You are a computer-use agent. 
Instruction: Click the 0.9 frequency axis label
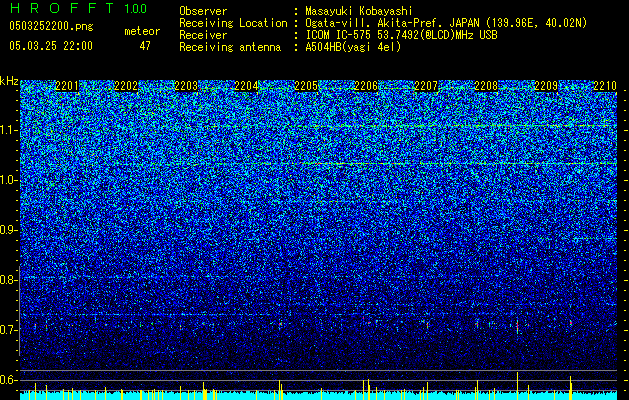tap(7, 230)
